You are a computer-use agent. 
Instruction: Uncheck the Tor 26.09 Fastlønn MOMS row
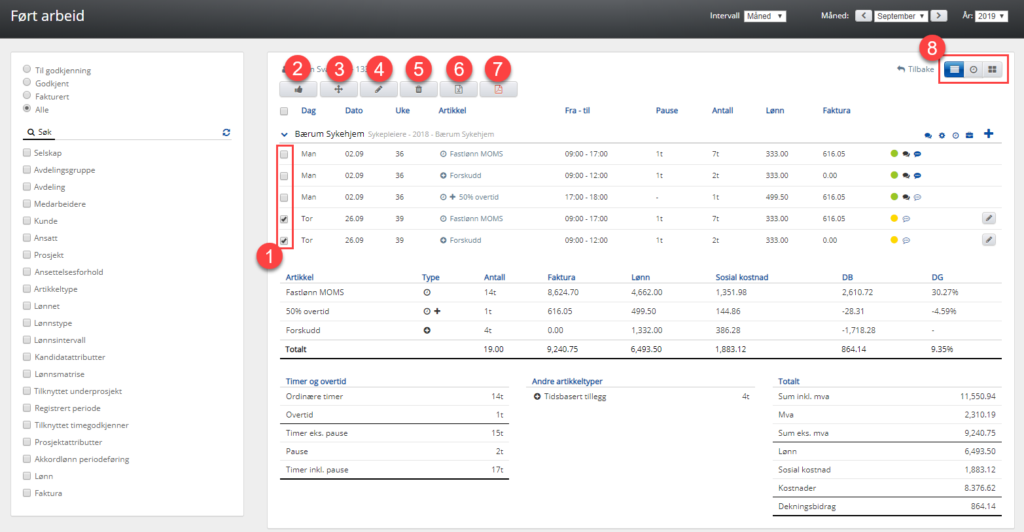tap(285, 218)
